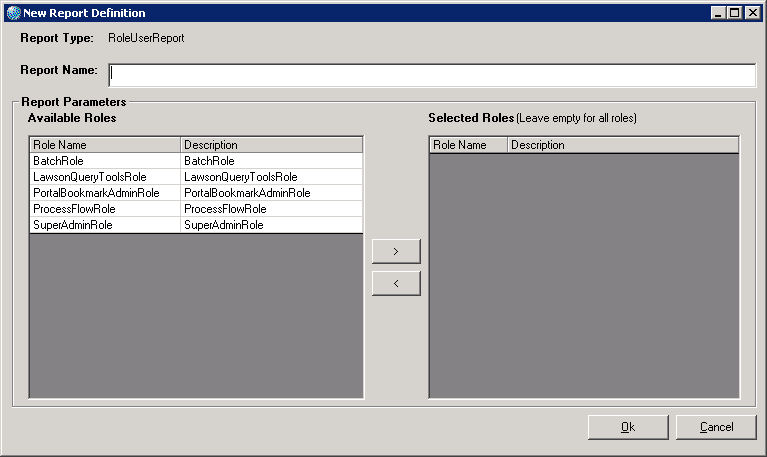Screen dimensions: 767x457
Task: Click PortalBookmarkAdminRole description cell
Action: point(272,193)
